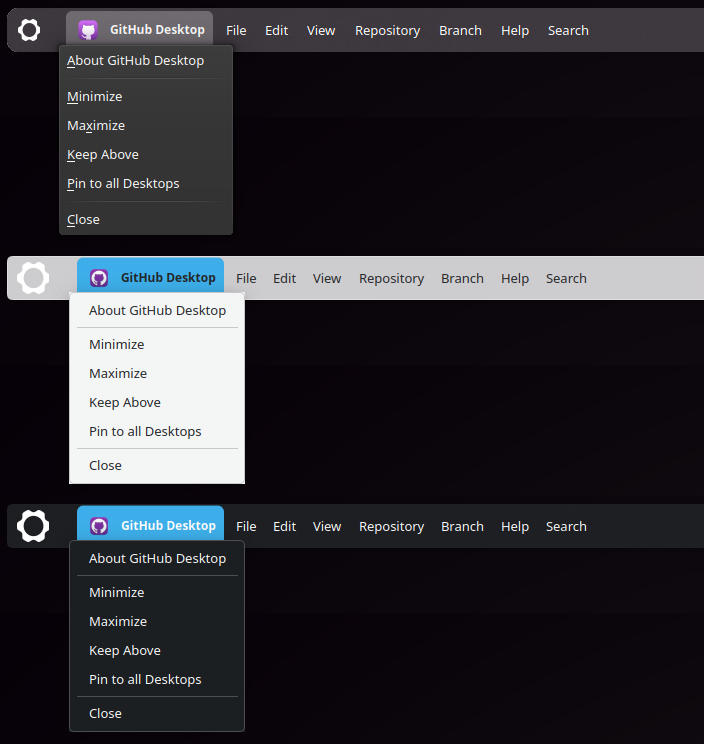
Task: Choose Keep Above in bottom dark dropdown
Action: coord(157,651)
